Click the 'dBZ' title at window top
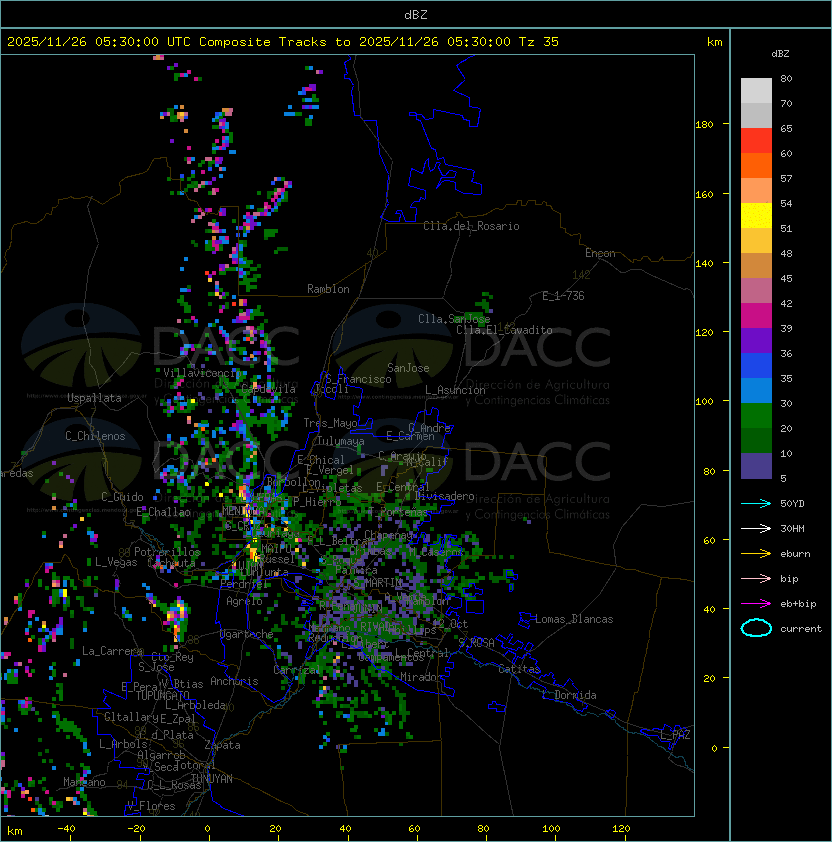Viewport: 832px width, 842px height. point(416,14)
